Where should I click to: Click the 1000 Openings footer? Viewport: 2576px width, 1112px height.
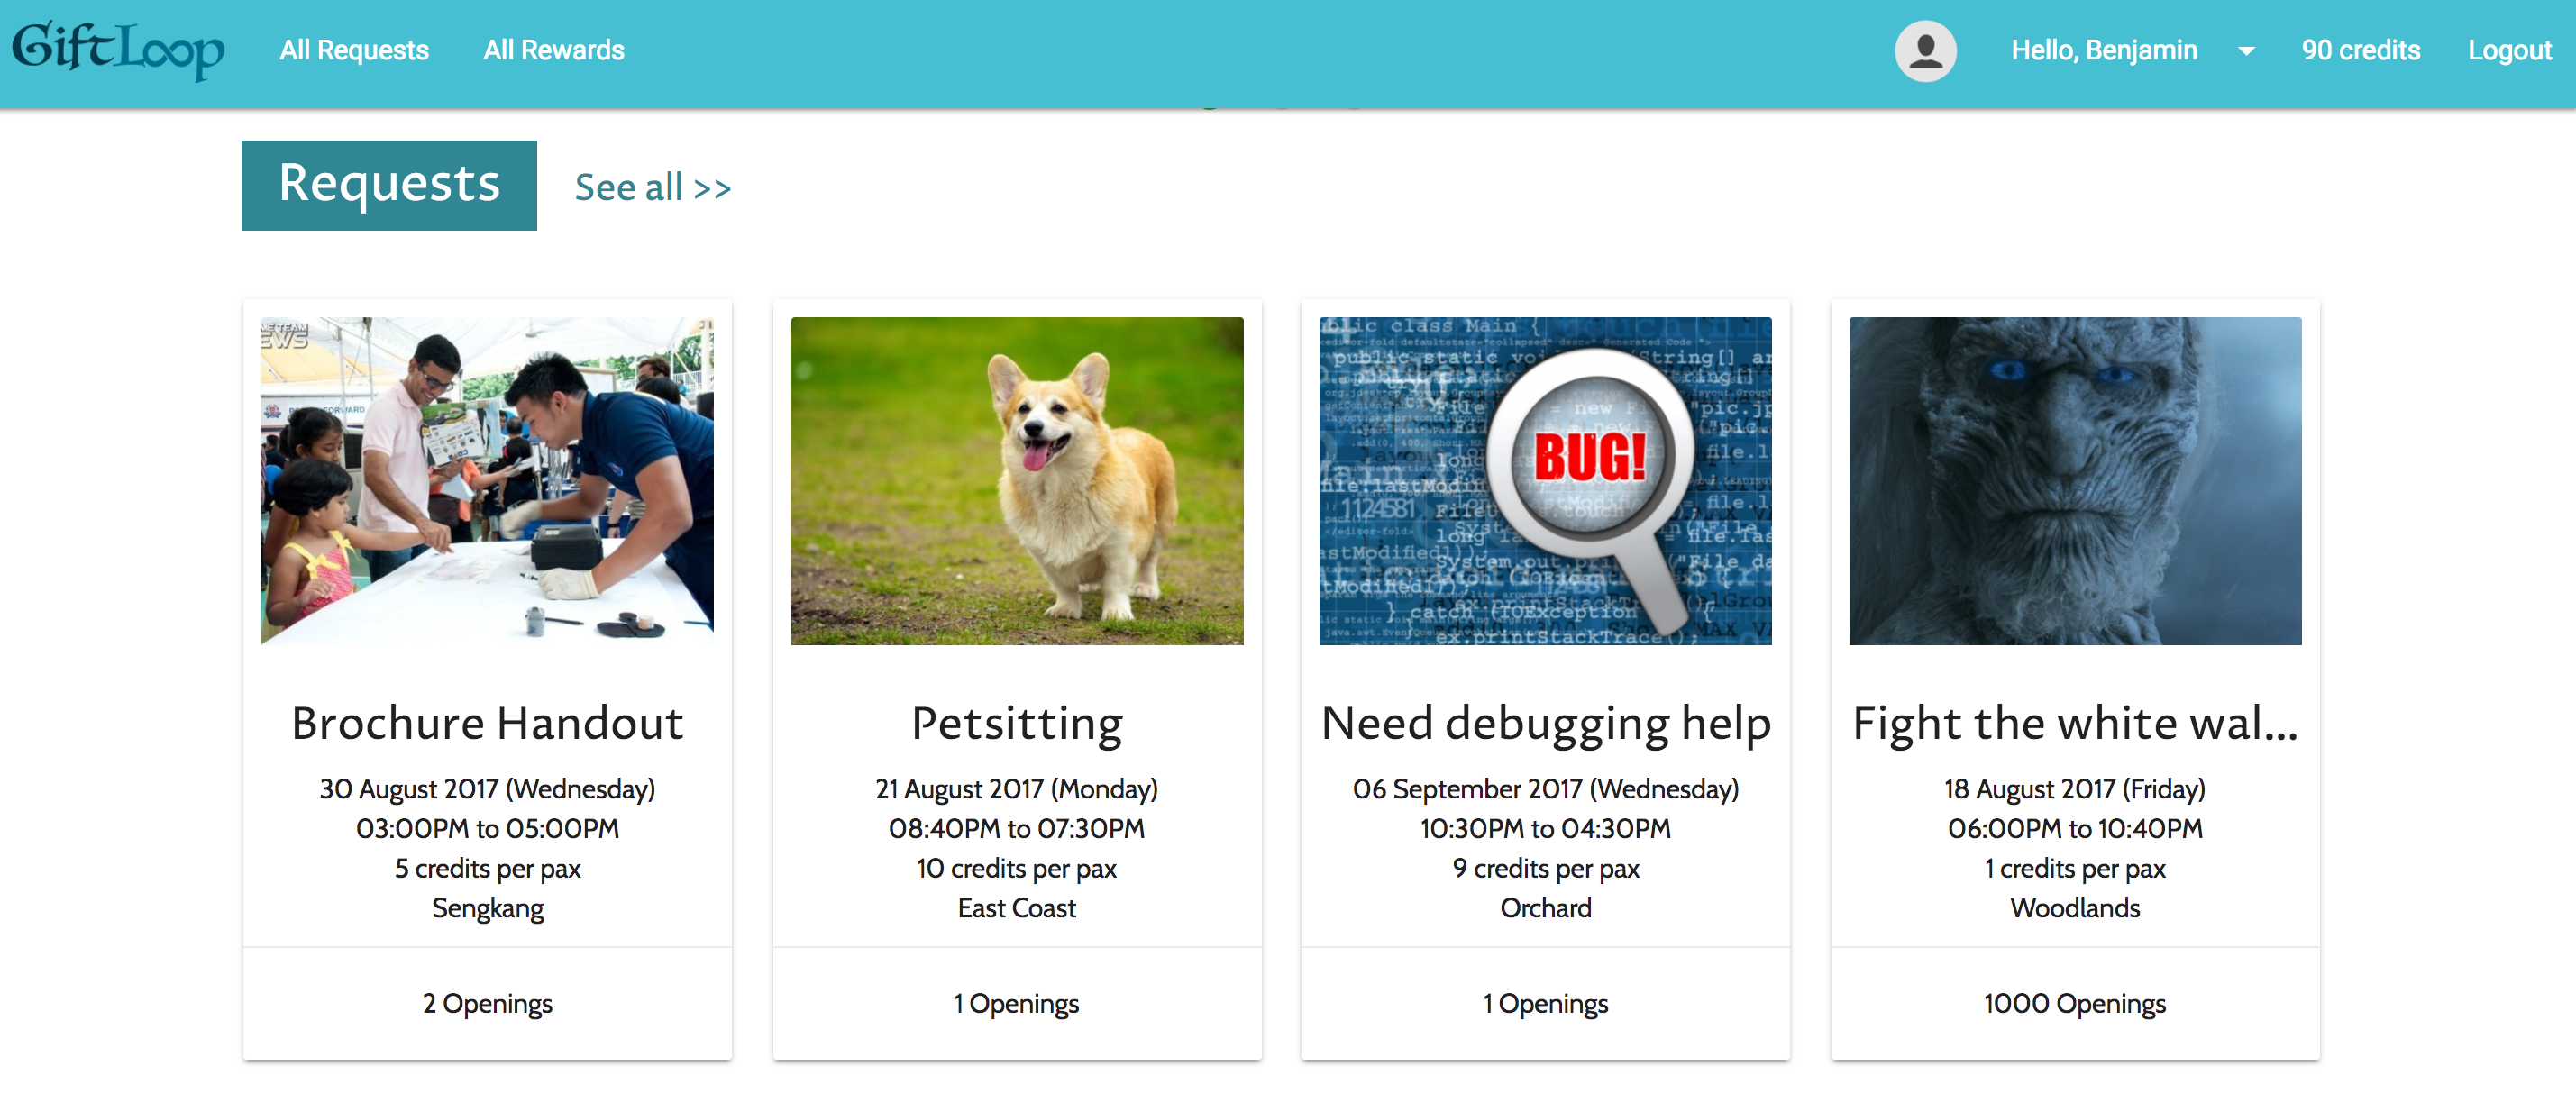pos(2074,1003)
